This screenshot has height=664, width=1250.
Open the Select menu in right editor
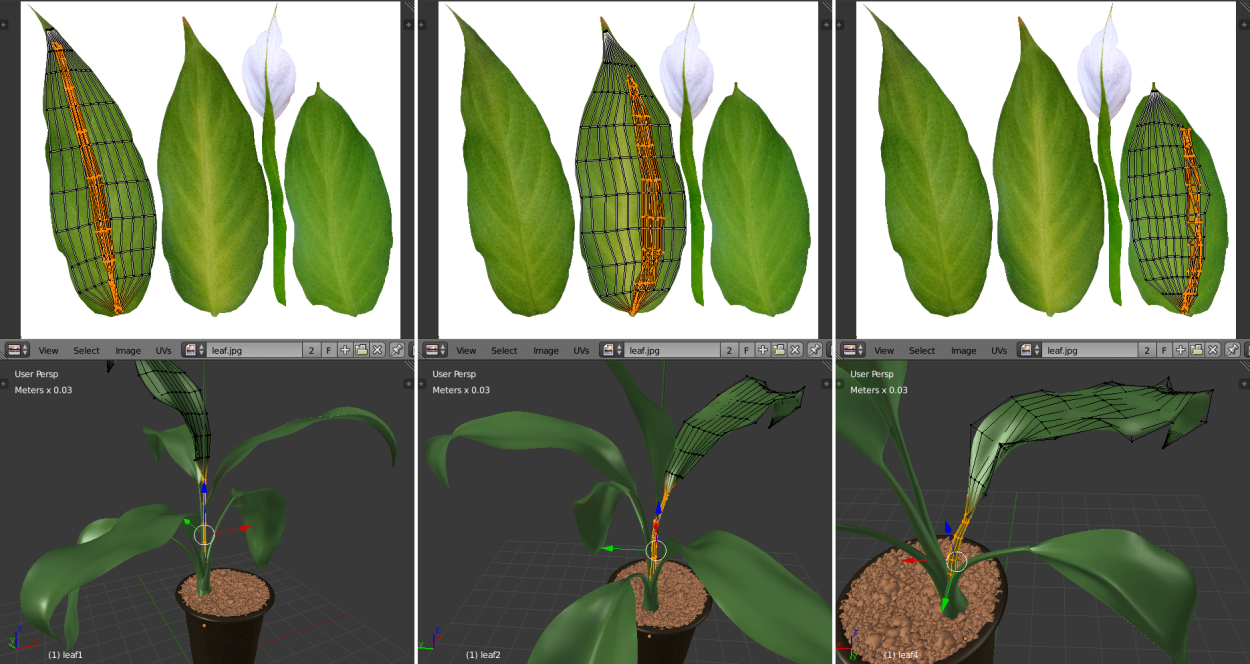point(922,351)
